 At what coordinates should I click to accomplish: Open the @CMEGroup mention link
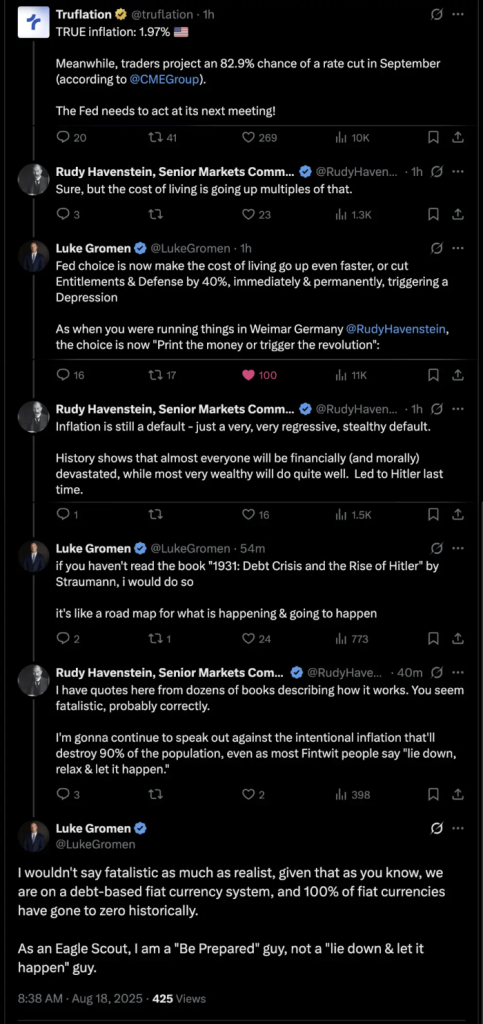(x=163, y=80)
